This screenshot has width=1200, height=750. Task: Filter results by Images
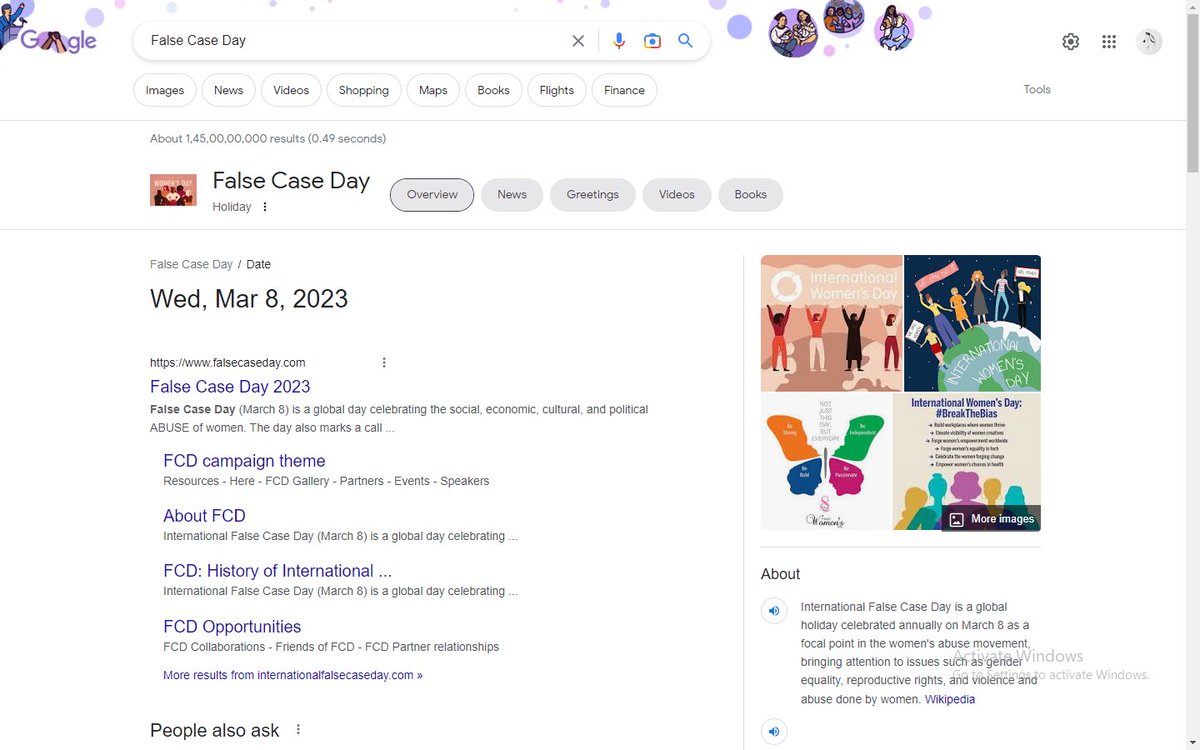[x=165, y=90]
